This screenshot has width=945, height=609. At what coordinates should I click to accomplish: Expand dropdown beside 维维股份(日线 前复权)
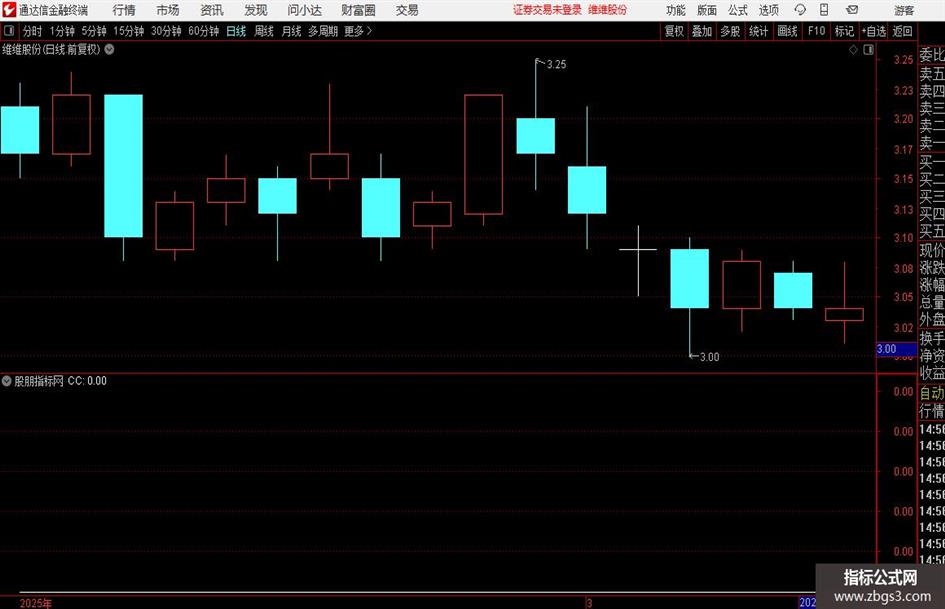coord(109,49)
